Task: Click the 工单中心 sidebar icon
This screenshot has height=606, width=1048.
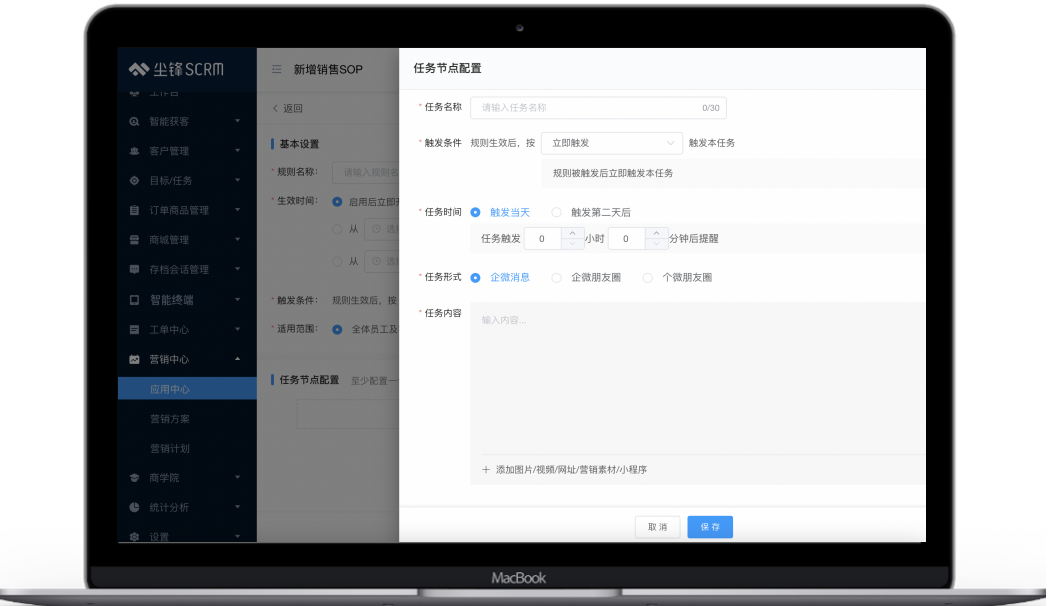Action: pos(134,329)
